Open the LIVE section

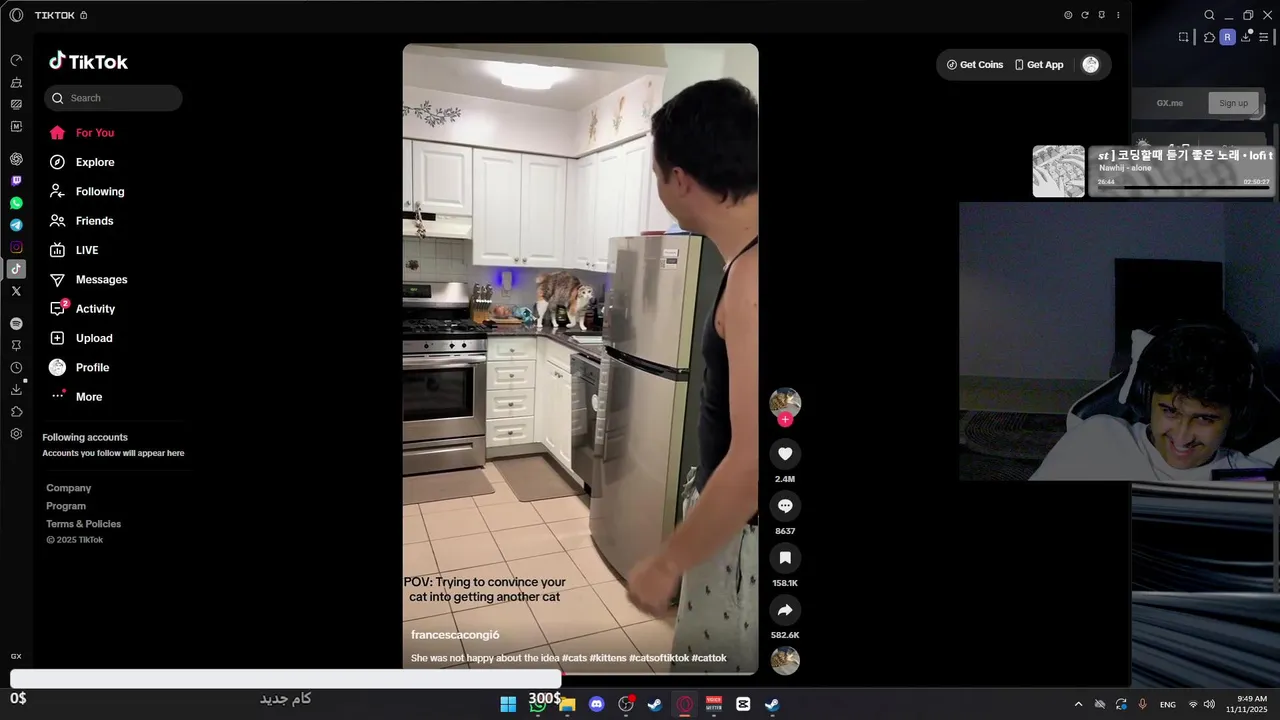[87, 250]
